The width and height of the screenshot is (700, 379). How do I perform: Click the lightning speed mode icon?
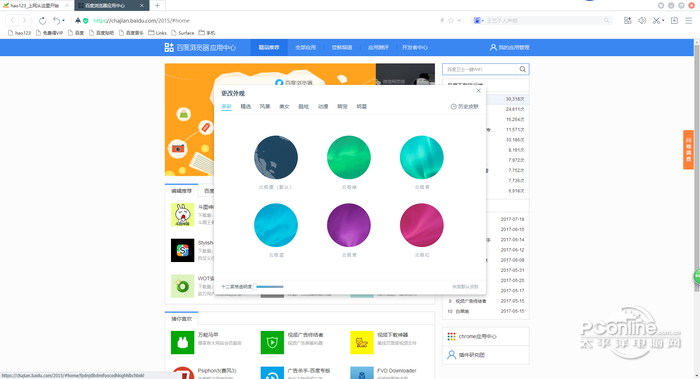(442, 21)
